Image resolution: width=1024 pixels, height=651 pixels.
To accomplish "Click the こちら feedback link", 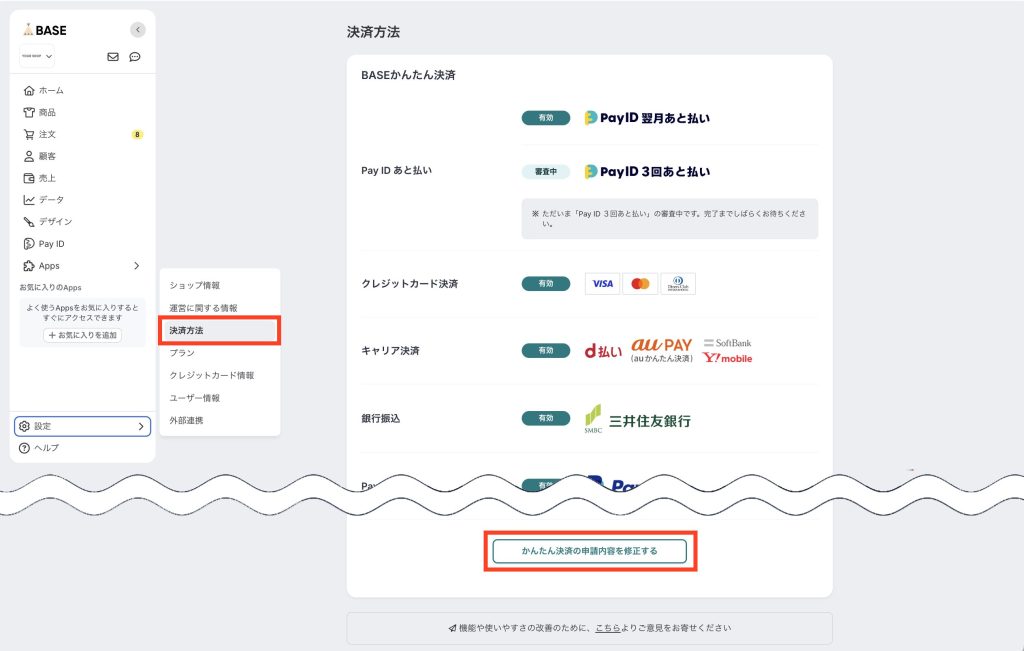I will (608, 628).
